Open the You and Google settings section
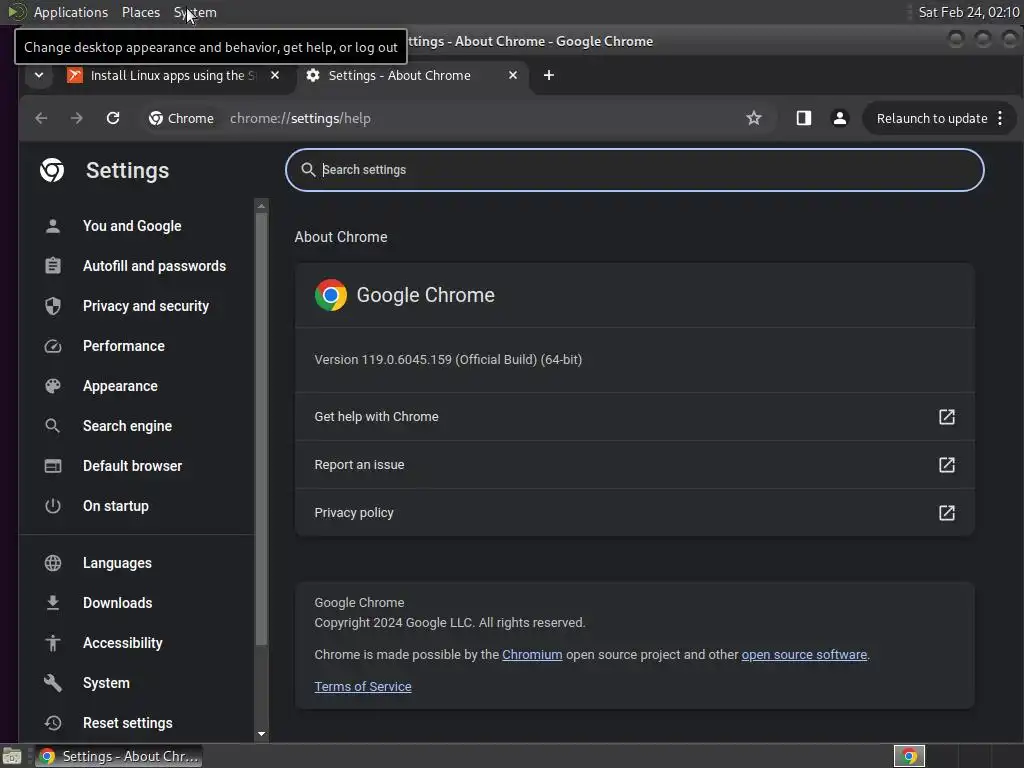 pyautogui.click(x=133, y=226)
